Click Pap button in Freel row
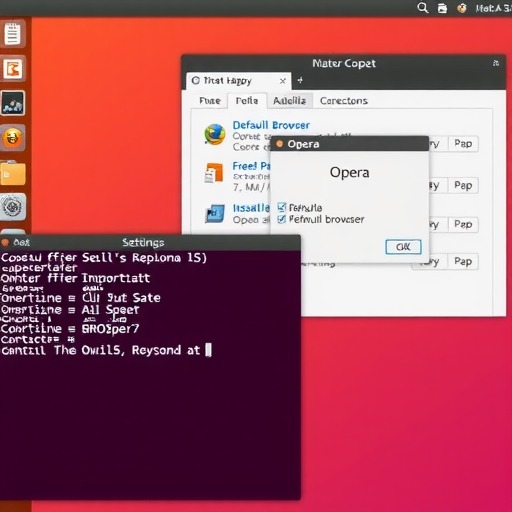Viewport: 512px width, 512px height. [463, 185]
